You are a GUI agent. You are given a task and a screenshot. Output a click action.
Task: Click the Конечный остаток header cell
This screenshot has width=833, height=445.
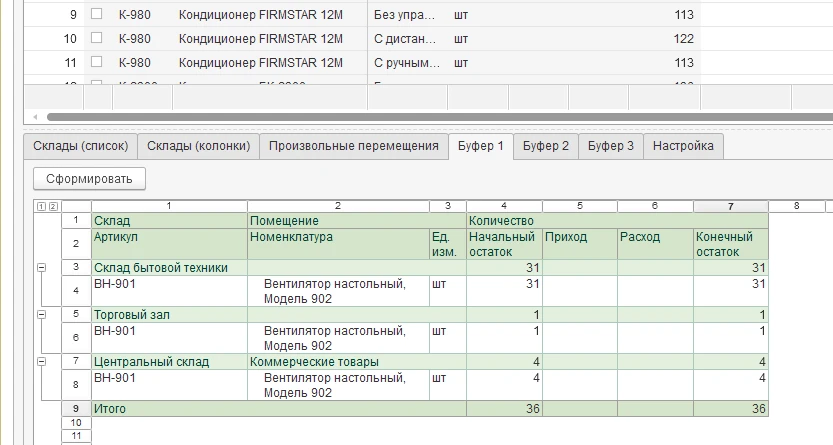[730, 244]
